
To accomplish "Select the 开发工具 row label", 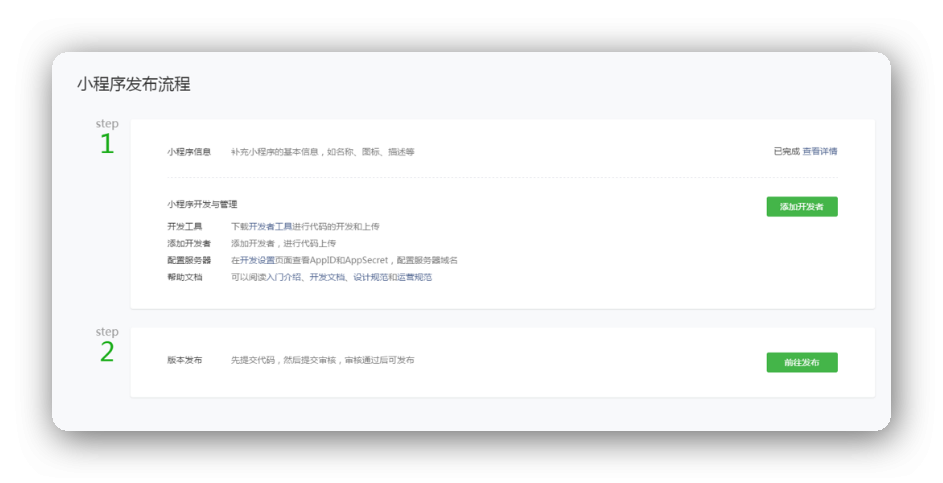I will click(x=184, y=227).
